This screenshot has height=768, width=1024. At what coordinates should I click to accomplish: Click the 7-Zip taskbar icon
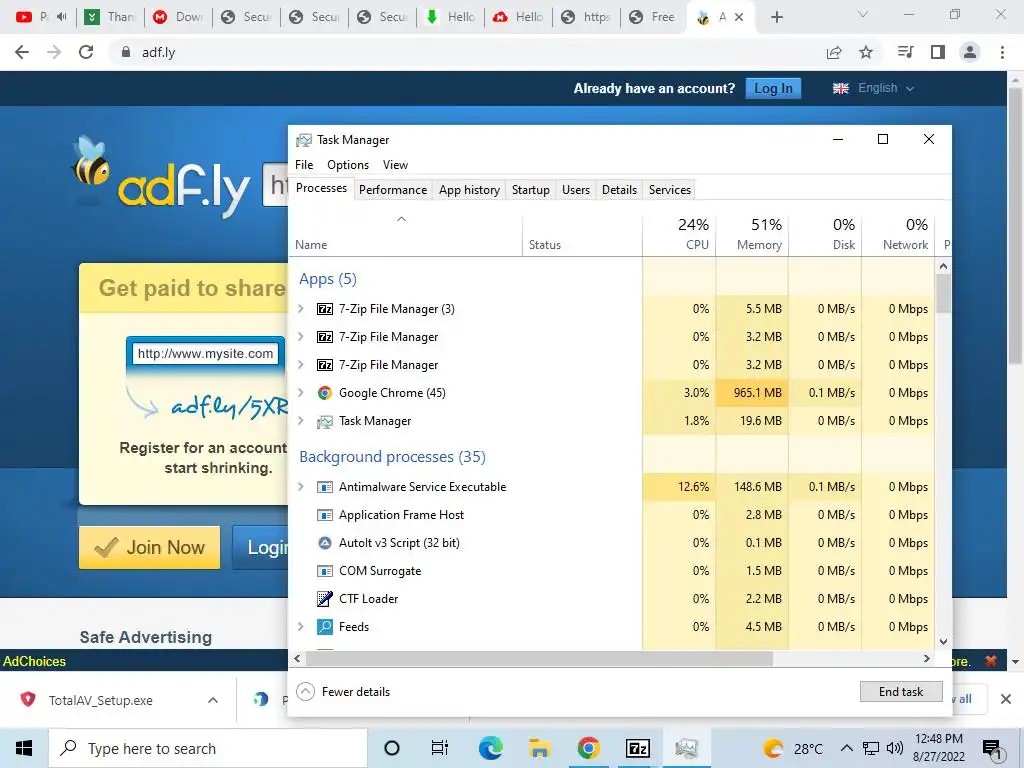(637, 748)
